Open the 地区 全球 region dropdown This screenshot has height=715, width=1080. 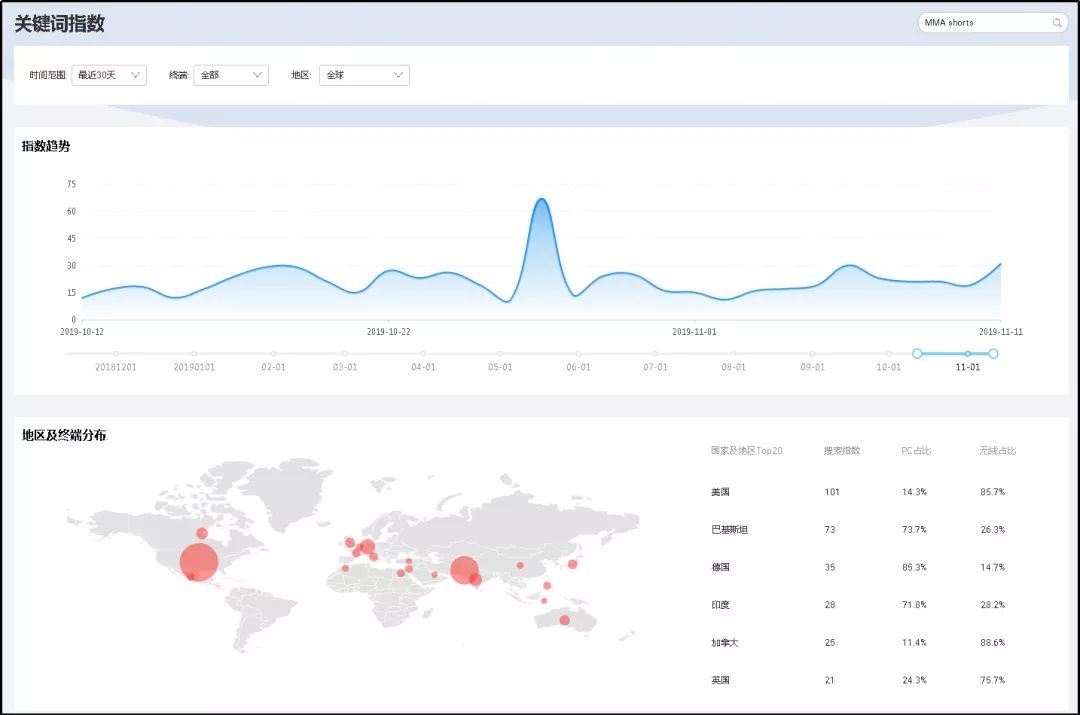(364, 75)
